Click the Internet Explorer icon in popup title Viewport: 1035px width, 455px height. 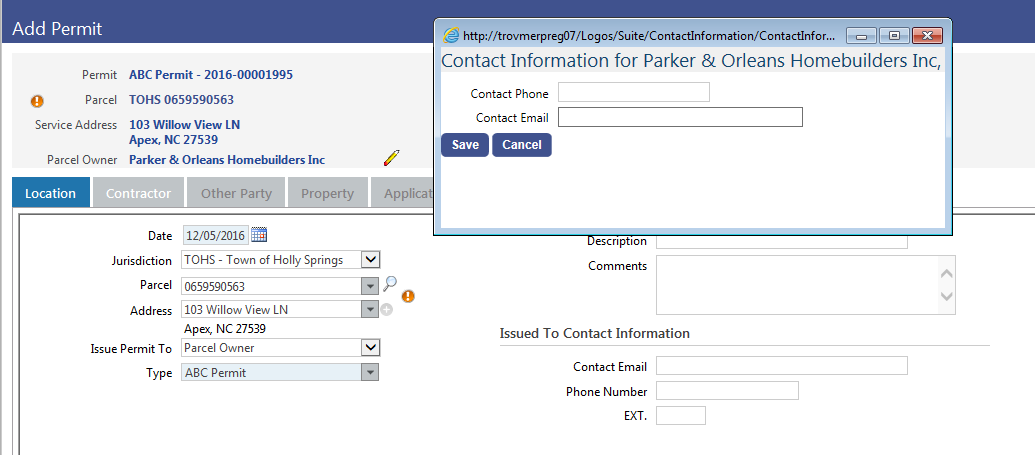tap(451, 35)
